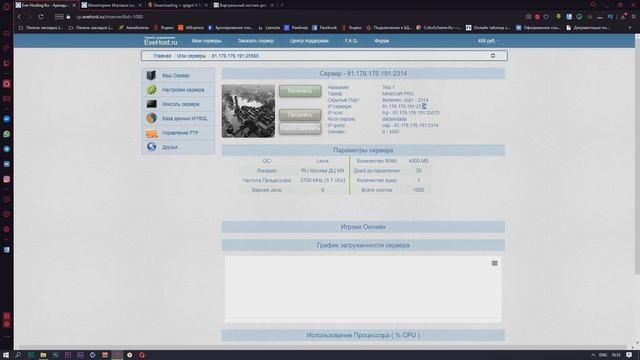Expand system tray hidden icons chevron

pyautogui.click(x=593, y=355)
